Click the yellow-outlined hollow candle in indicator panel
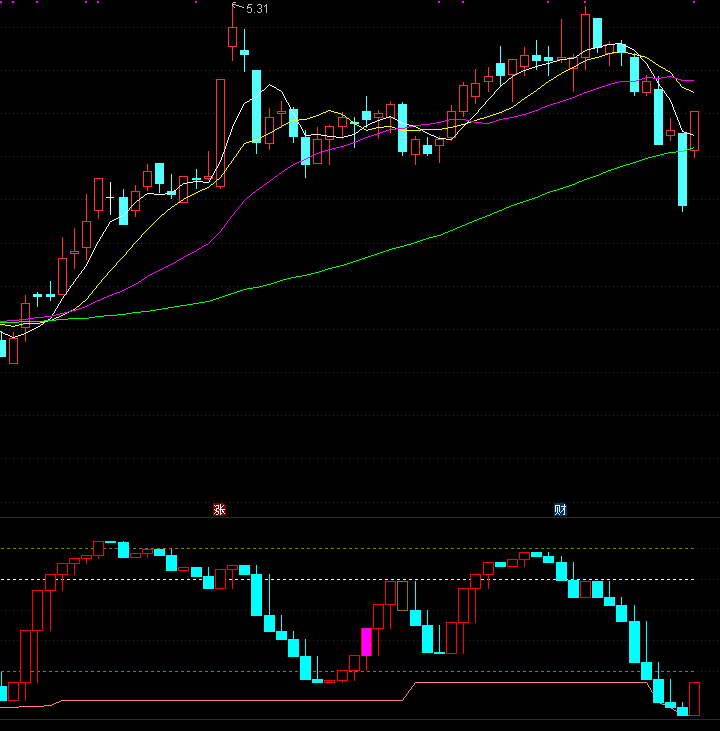Screen dimensions: 720x731 click(402, 596)
